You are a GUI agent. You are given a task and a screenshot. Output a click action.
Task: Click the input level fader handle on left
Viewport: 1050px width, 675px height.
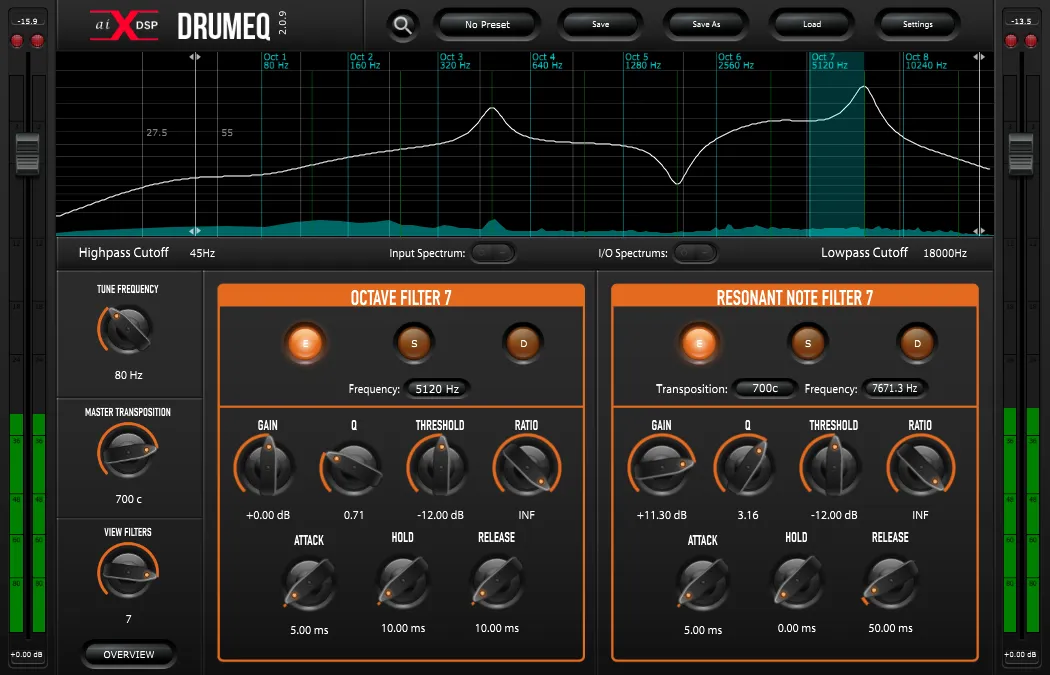pyautogui.click(x=27, y=154)
